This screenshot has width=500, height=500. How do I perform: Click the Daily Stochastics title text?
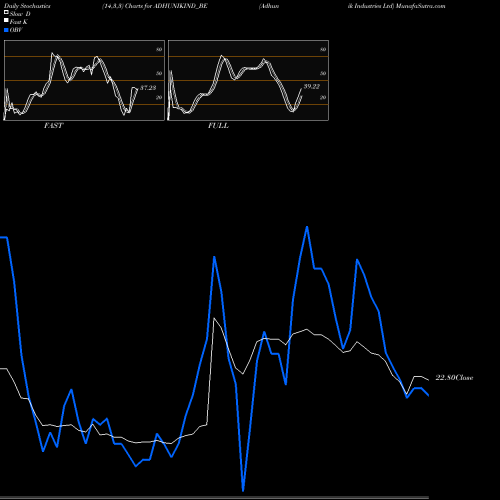[x=27, y=6]
